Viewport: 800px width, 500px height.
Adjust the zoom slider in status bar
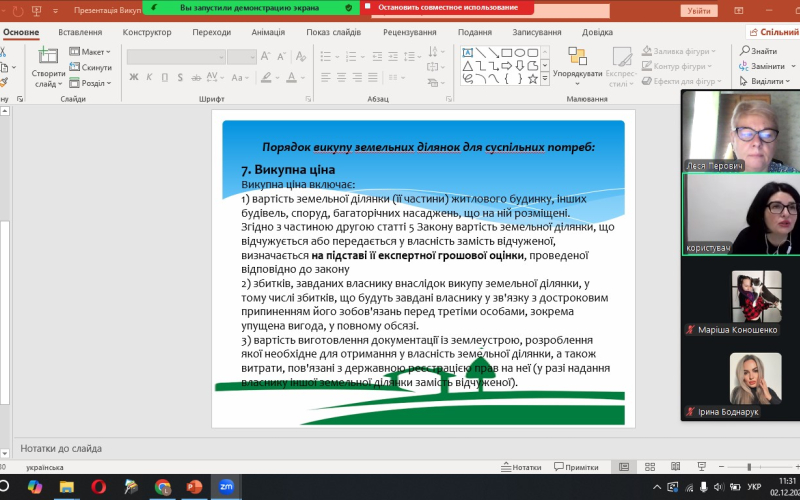pos(750,467)
